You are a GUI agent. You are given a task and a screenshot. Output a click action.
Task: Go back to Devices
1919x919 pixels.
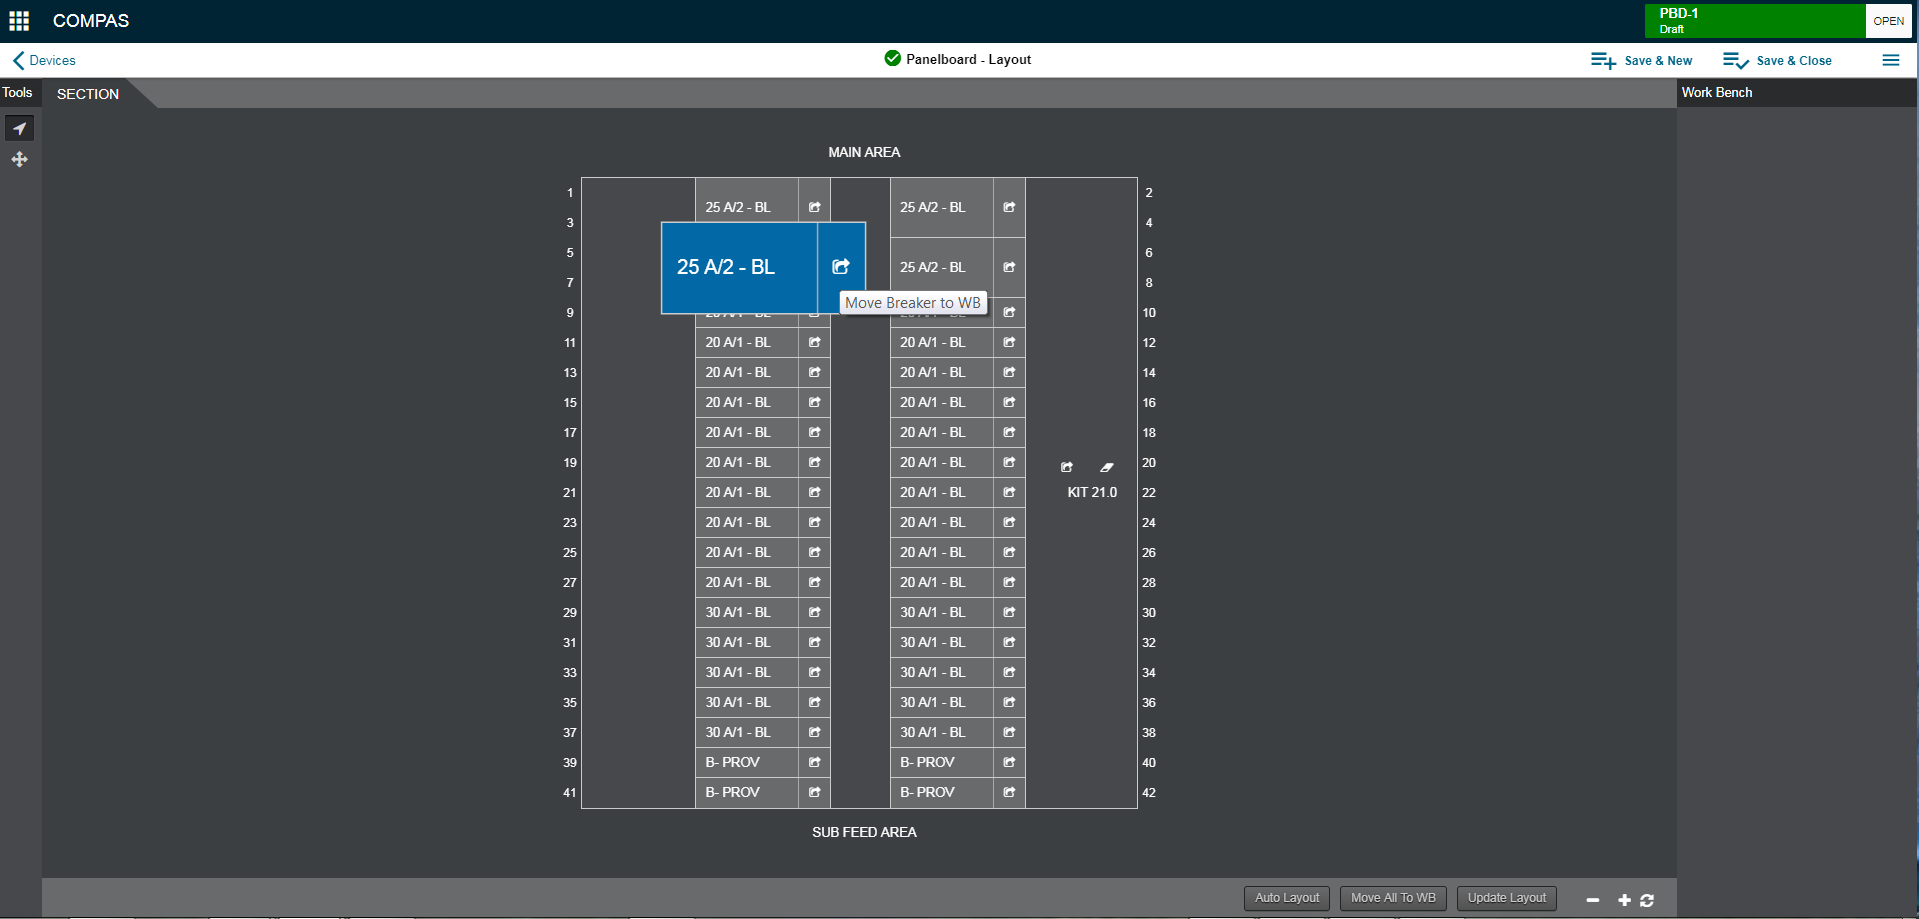click(44, 60)
